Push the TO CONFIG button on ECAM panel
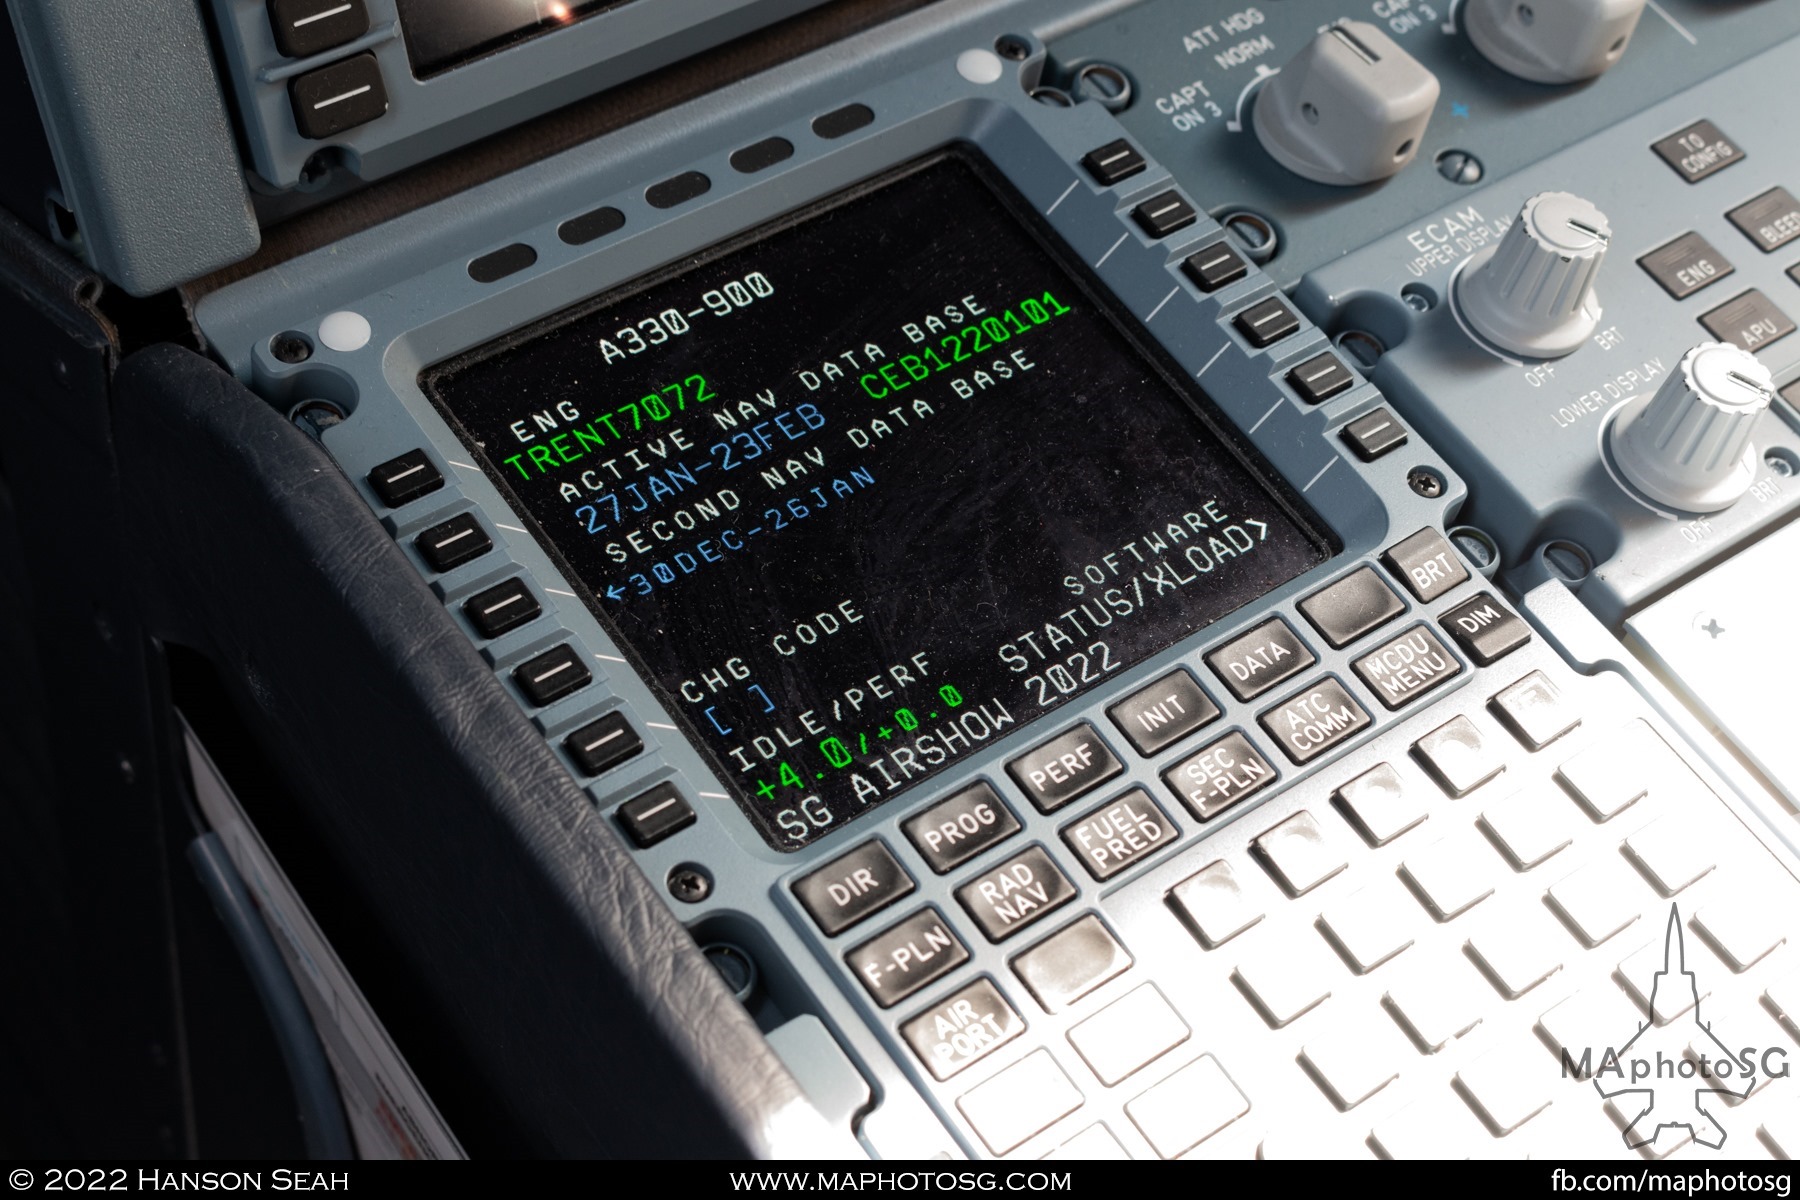The height and width of the screenshot is (1200, 1800). [x=1700, y=150]
